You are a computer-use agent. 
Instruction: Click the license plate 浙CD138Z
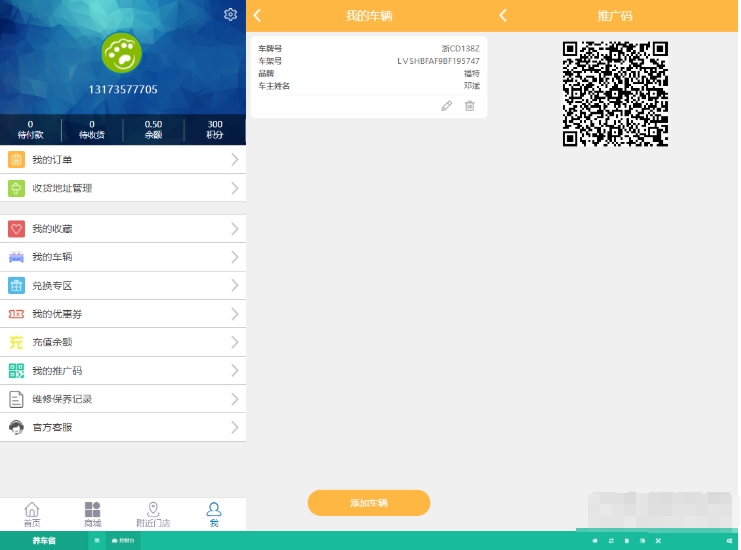click(x=461, y=48)
